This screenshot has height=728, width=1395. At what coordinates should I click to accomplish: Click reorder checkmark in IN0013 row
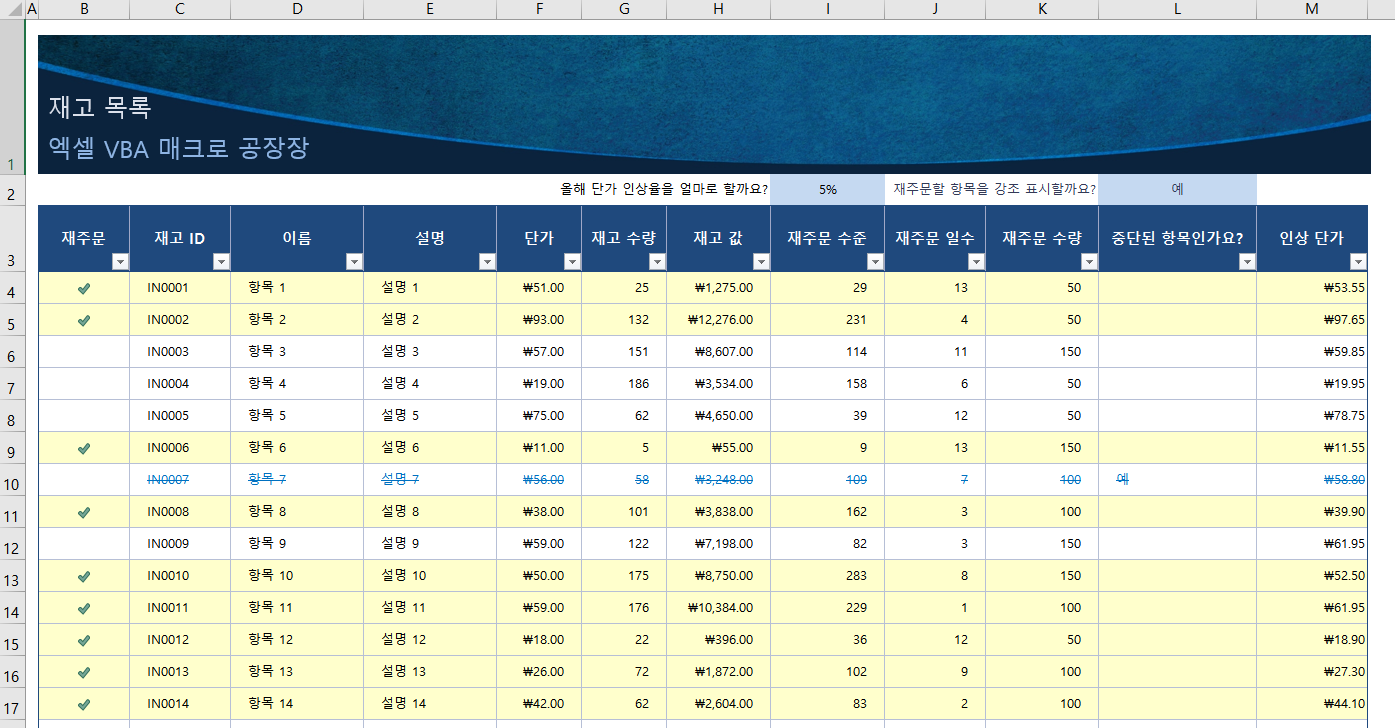click(84, 672)
